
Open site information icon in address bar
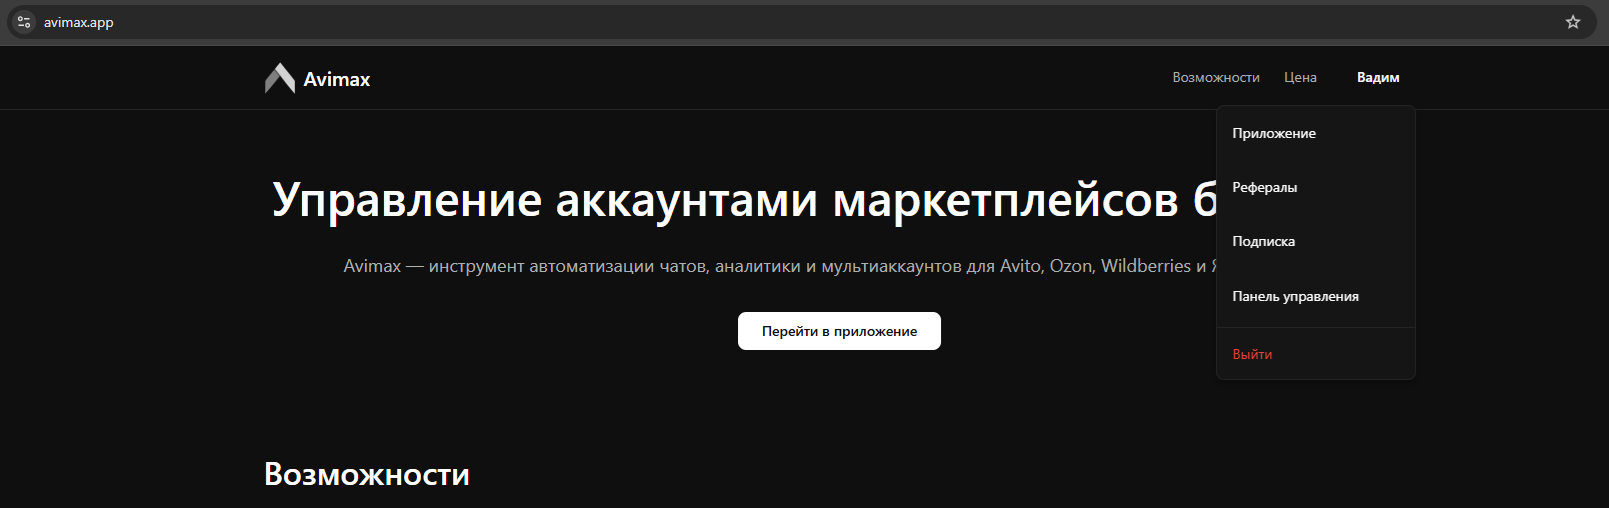click(24, 22)
